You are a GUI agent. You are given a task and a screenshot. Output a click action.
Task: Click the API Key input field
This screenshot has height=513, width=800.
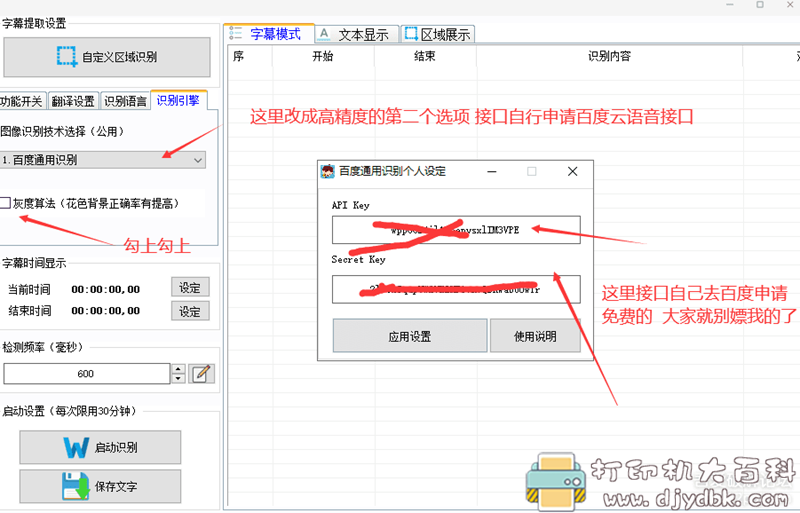click(x=456, y=230)
